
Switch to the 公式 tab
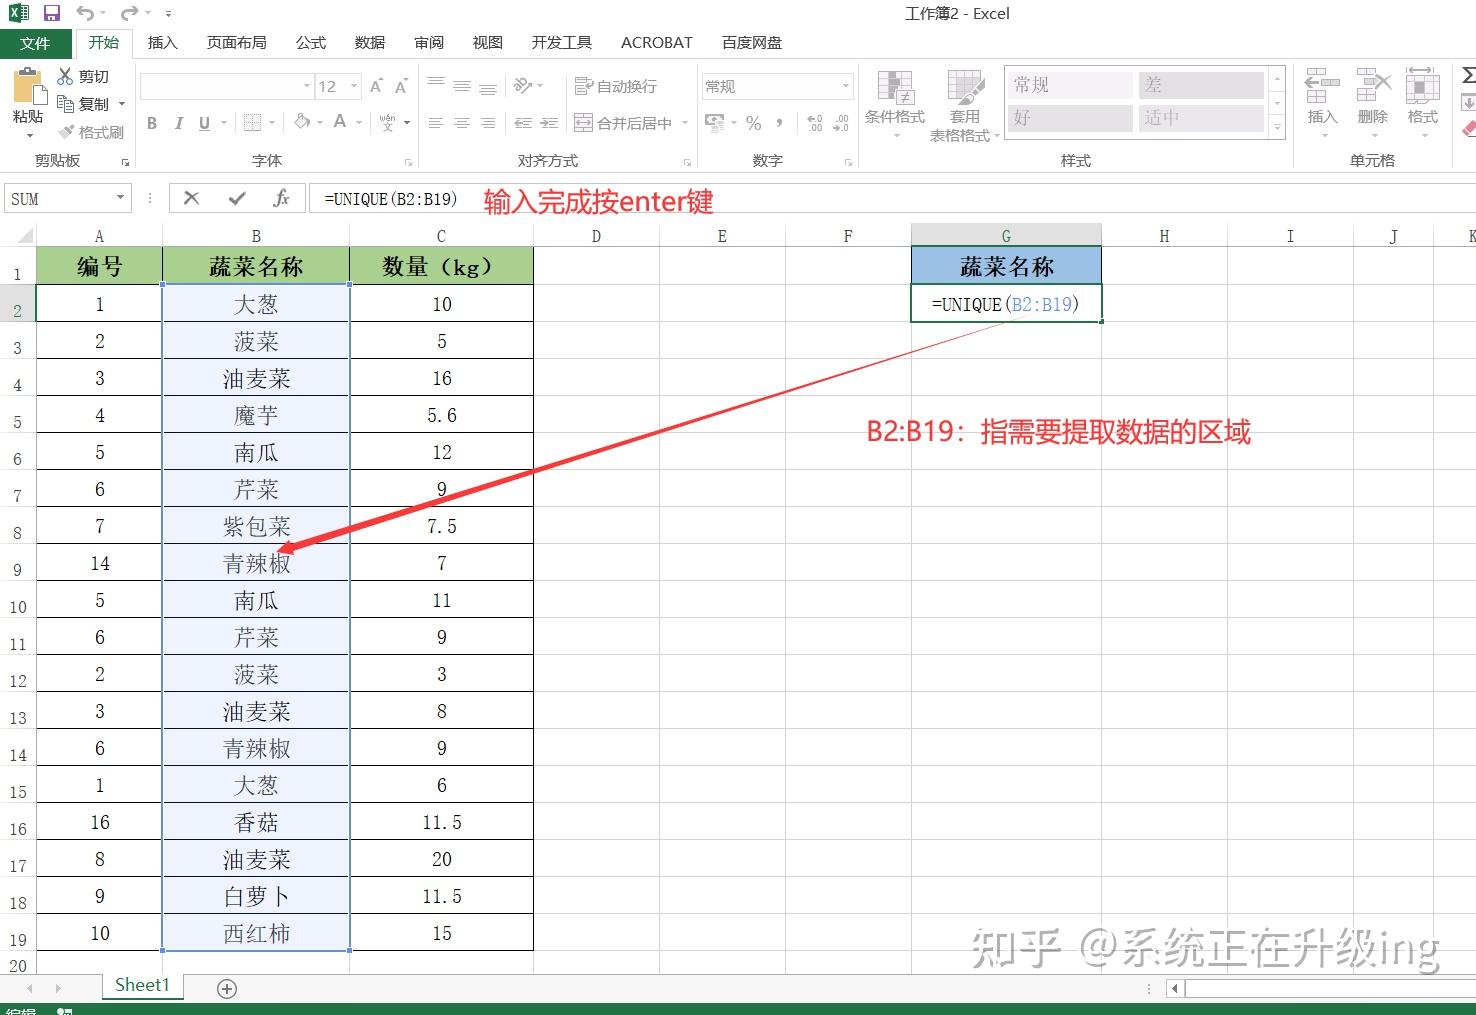pyautogui.click(x=311, y=42)
